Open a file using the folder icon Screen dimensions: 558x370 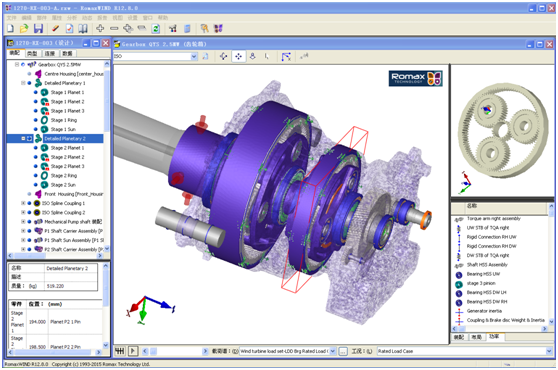tap(24, 28)
